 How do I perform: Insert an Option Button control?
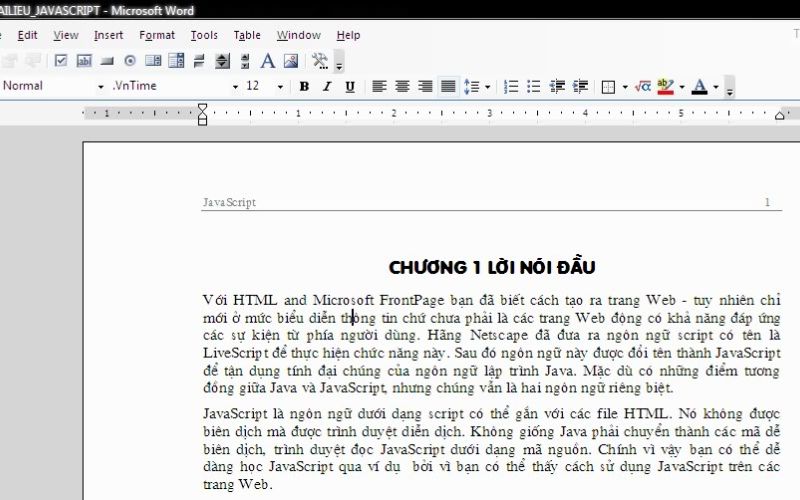pyautogui.click(x=130, y=61)
